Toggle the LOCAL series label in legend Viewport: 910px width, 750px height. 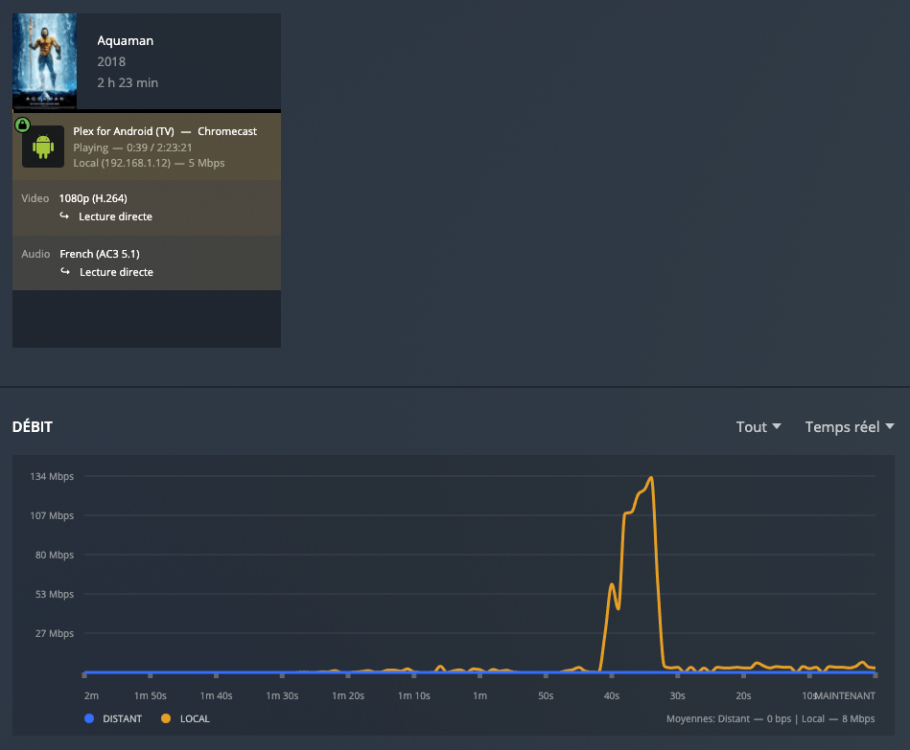pyautogui.click(x=194, y=718)
